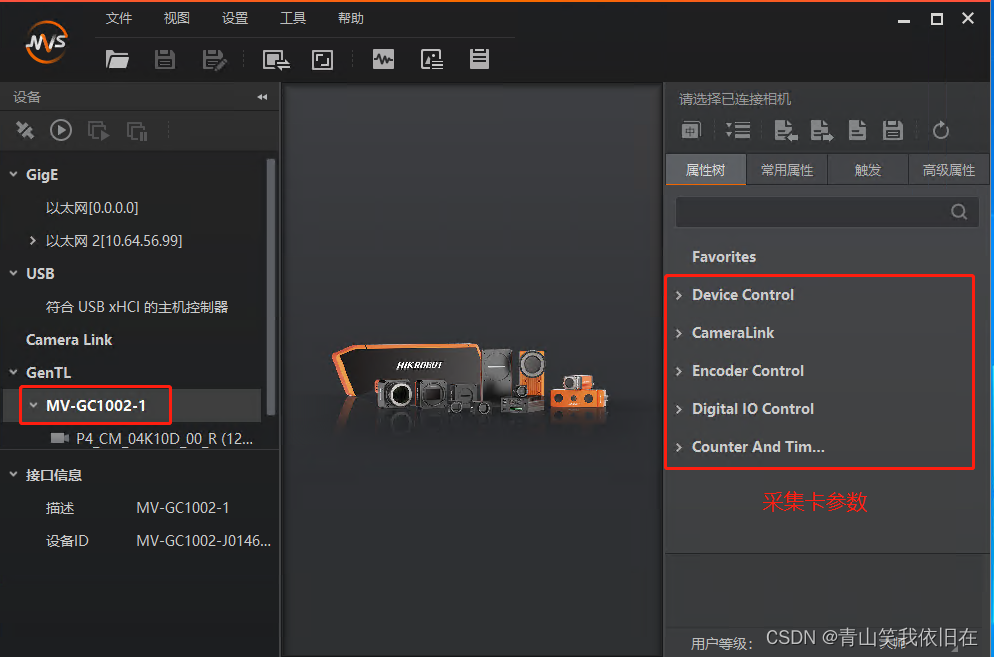Select 符合 USB xHCI 的主机控制器 item
Viewport: 994px width, 657px height.
137,307
